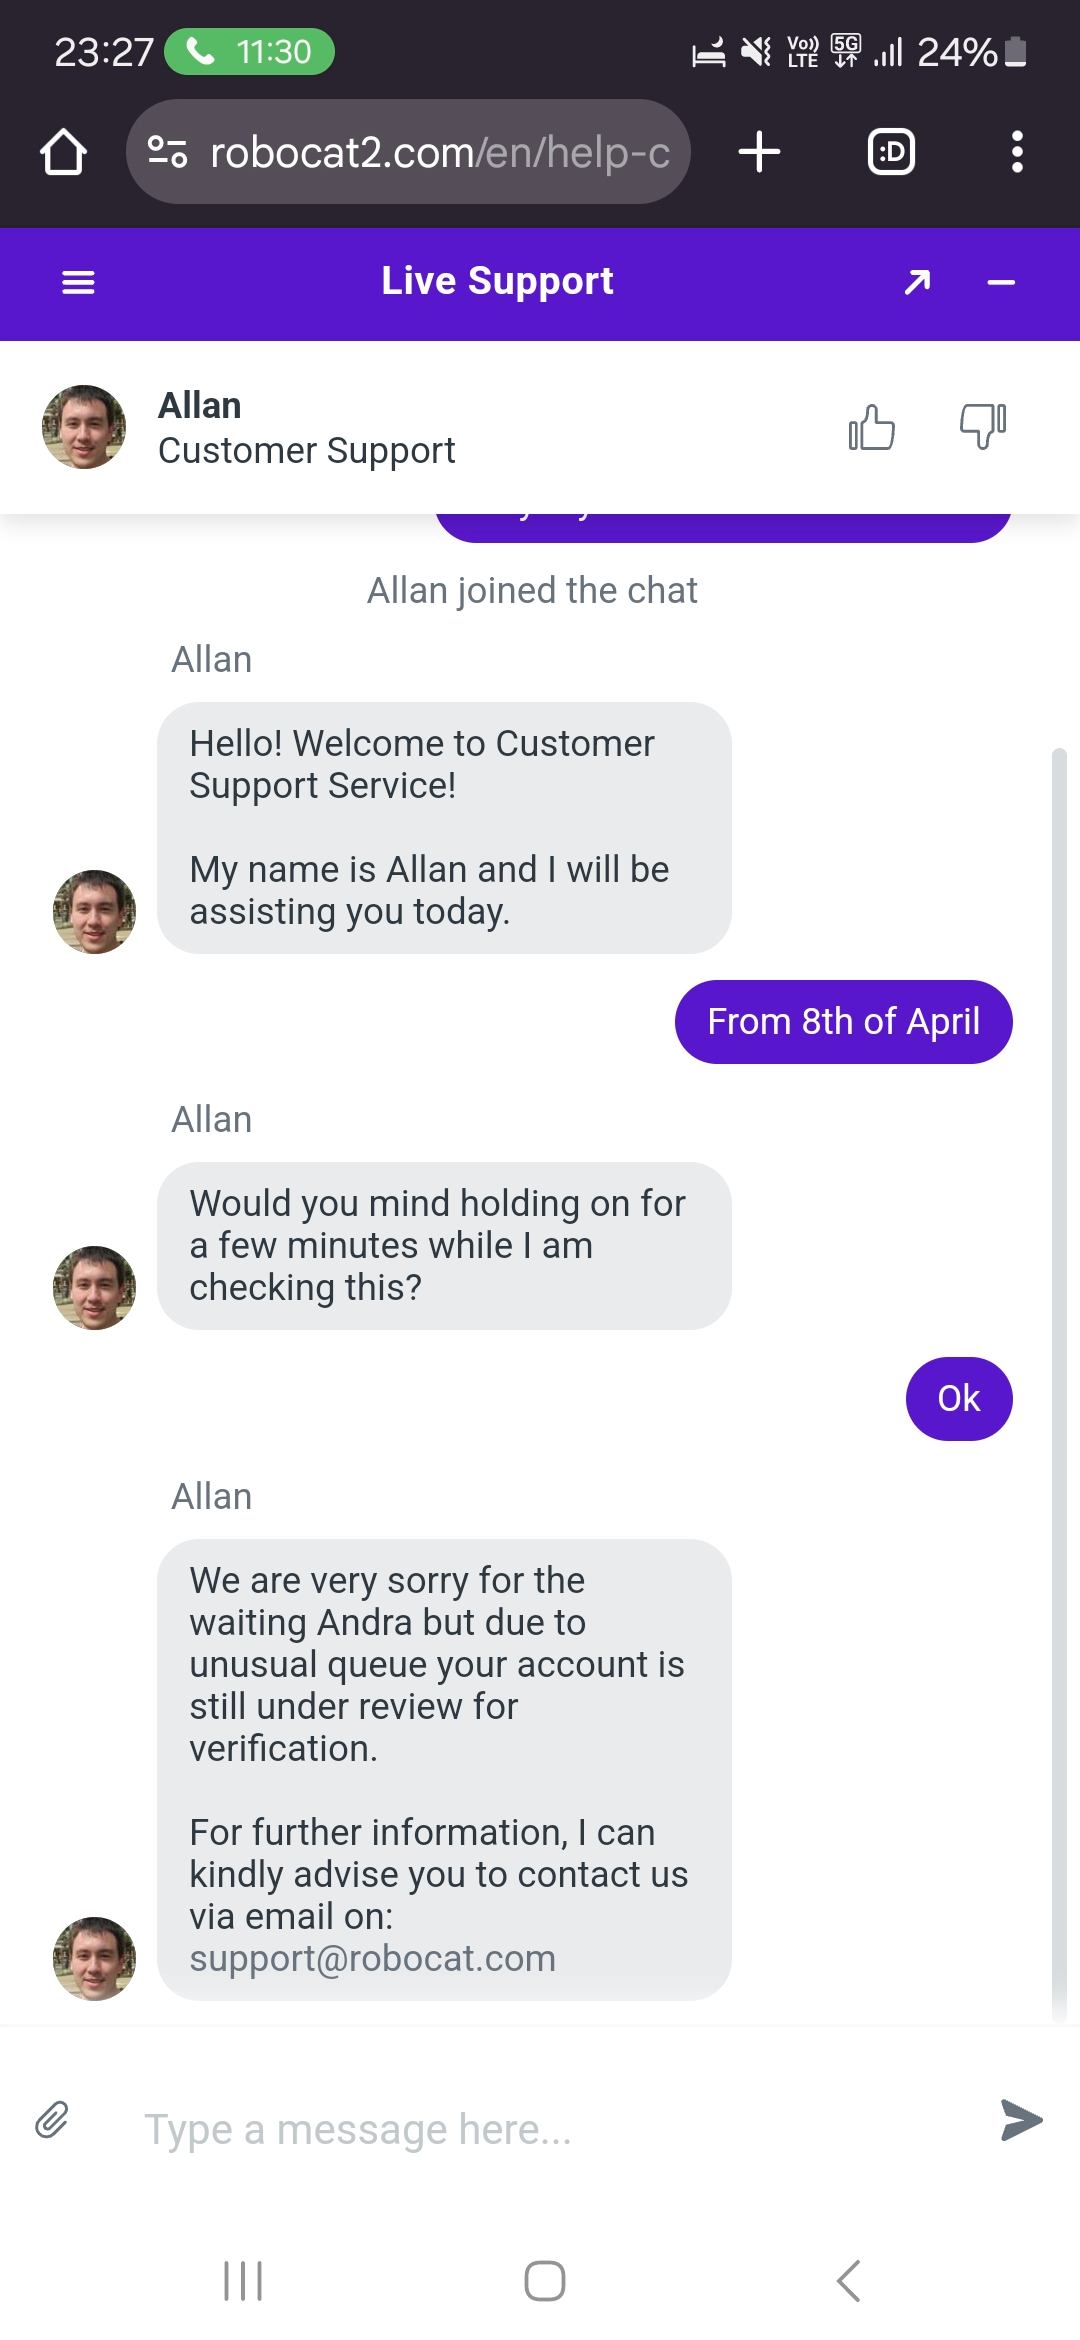Go to browser home page
The width and height of the screenshot is (1080, 2340).
pyautogui.click(x=63, y=152)
